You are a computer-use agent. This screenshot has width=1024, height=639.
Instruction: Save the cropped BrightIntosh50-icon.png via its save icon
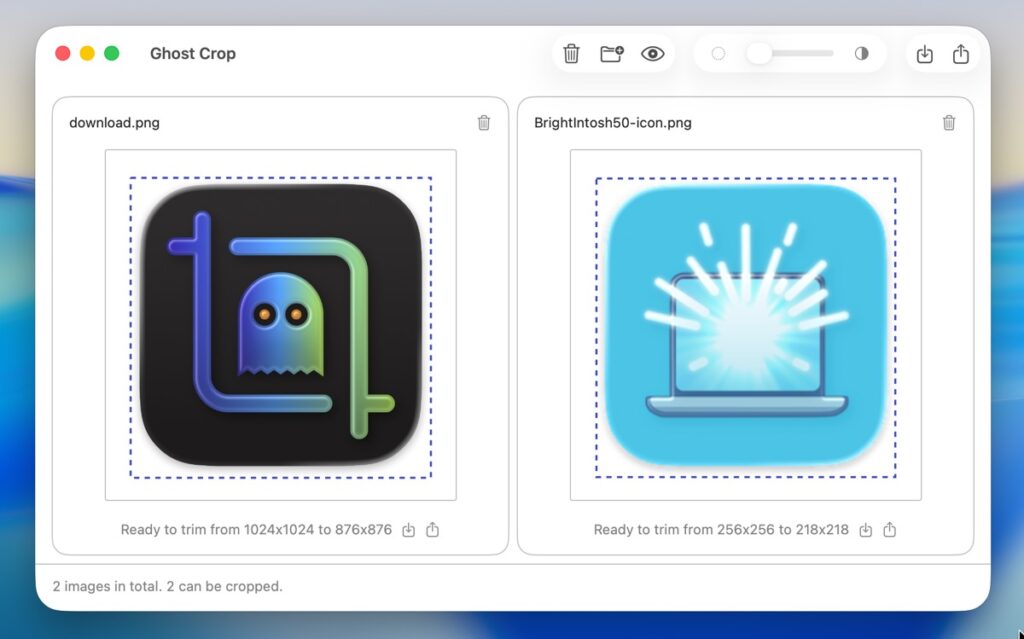tap(866, 530)
